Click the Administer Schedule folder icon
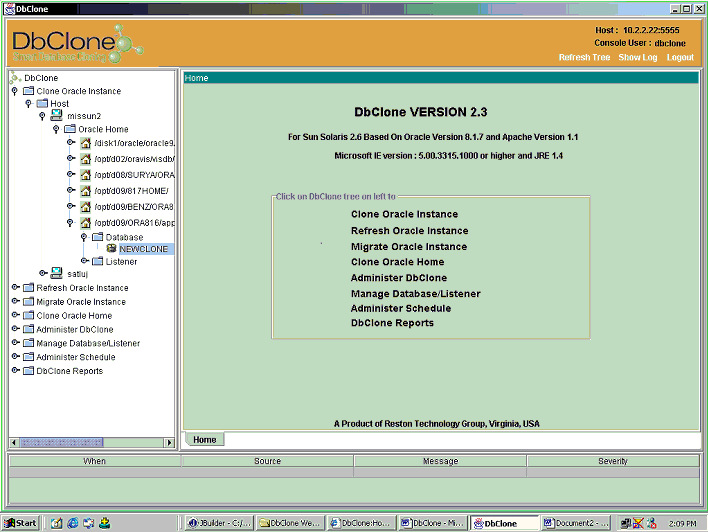708x532 pixels. point(28,357)
